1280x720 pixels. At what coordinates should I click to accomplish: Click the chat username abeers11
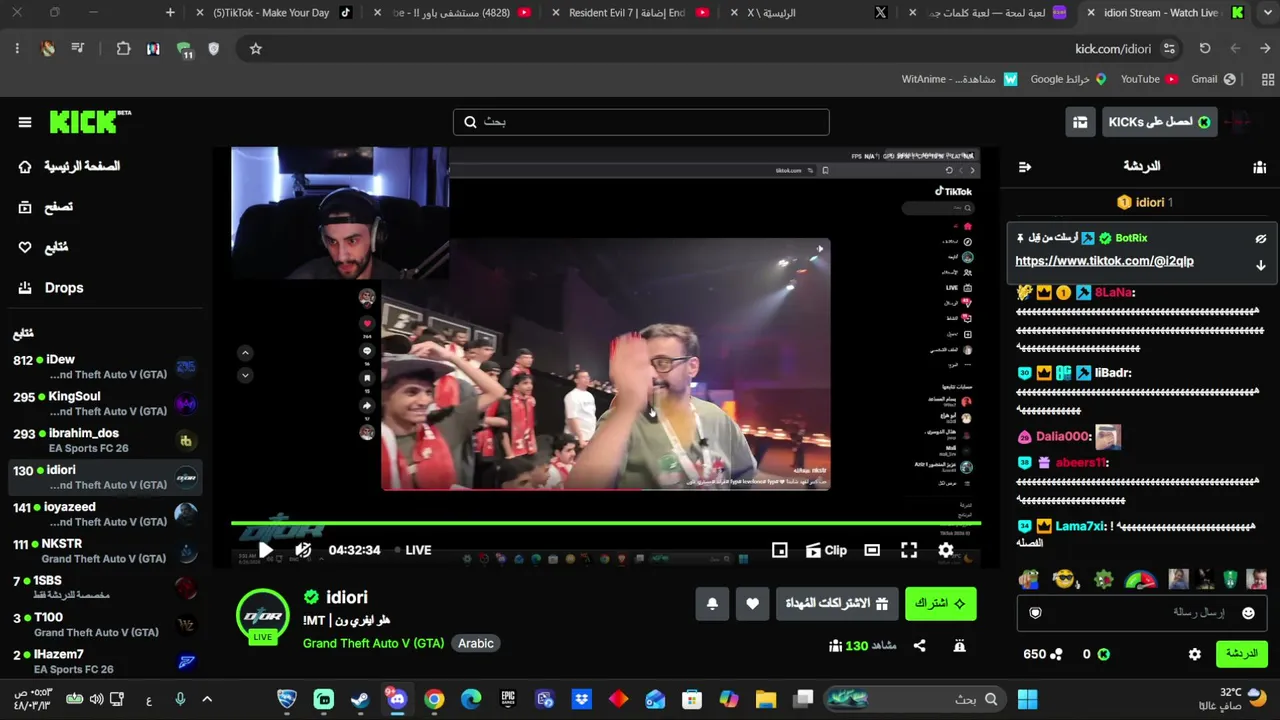1081,463
